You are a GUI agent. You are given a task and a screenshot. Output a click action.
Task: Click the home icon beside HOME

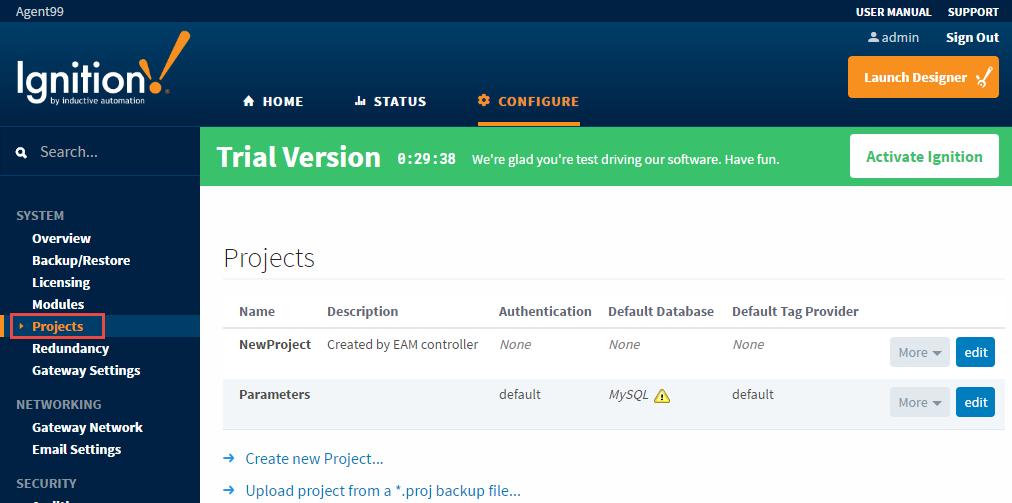(248, 101)
